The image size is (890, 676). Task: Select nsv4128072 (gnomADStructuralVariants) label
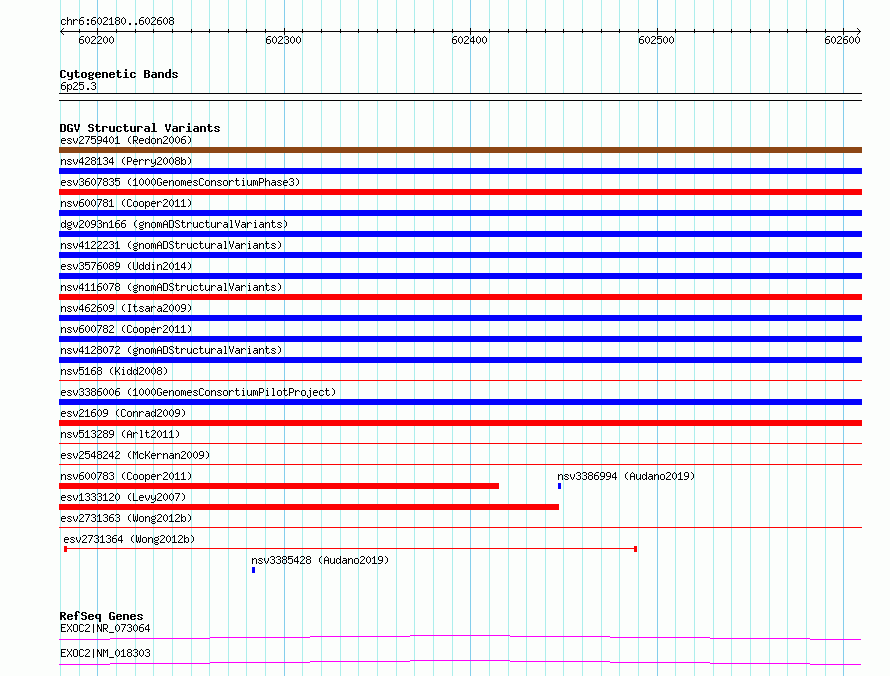[x=171, y=350]
